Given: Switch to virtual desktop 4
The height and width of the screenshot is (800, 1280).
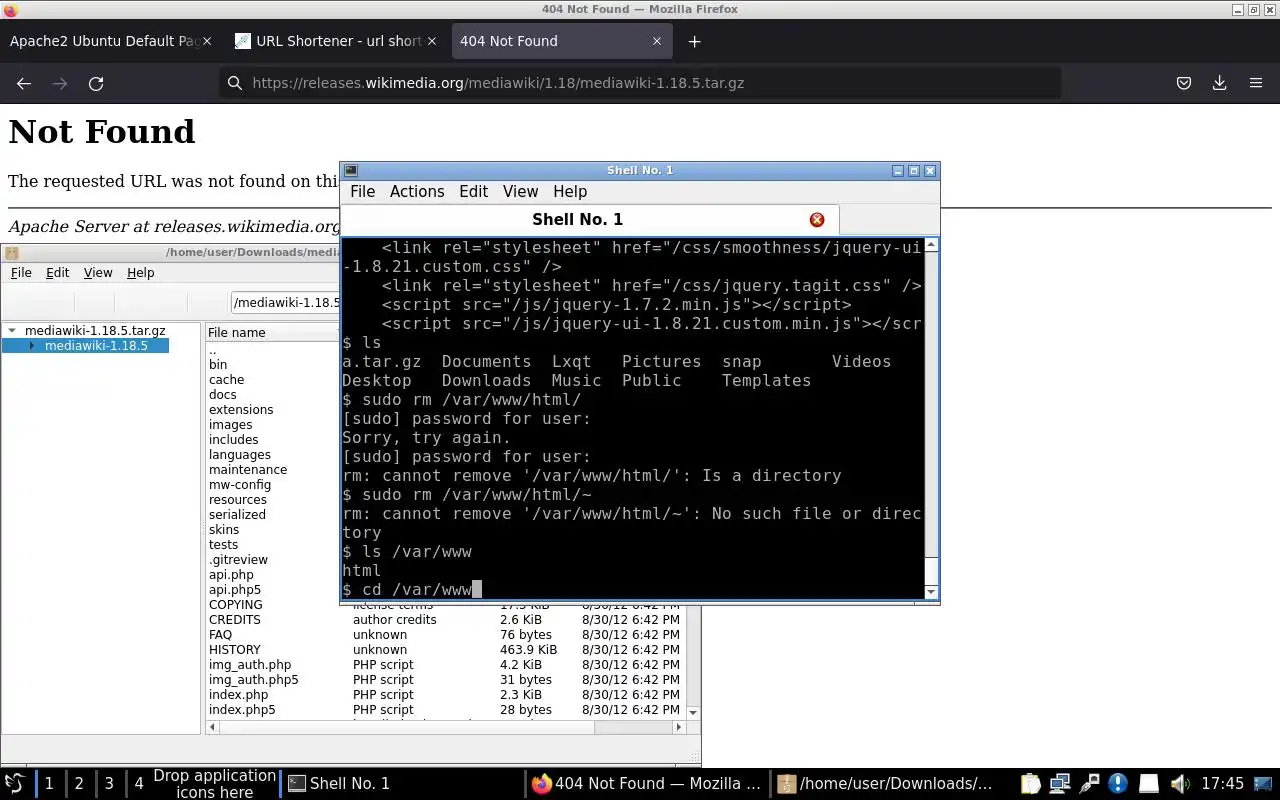Looking at the screenshot, I should pos(139,784).
